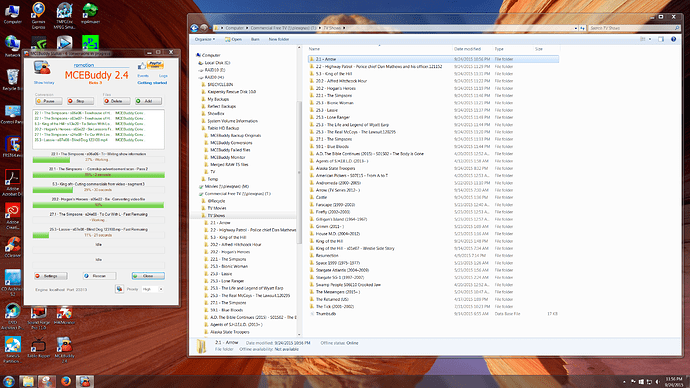
Task: Open Table Ripper desktop icon
Action: [38, 348]
